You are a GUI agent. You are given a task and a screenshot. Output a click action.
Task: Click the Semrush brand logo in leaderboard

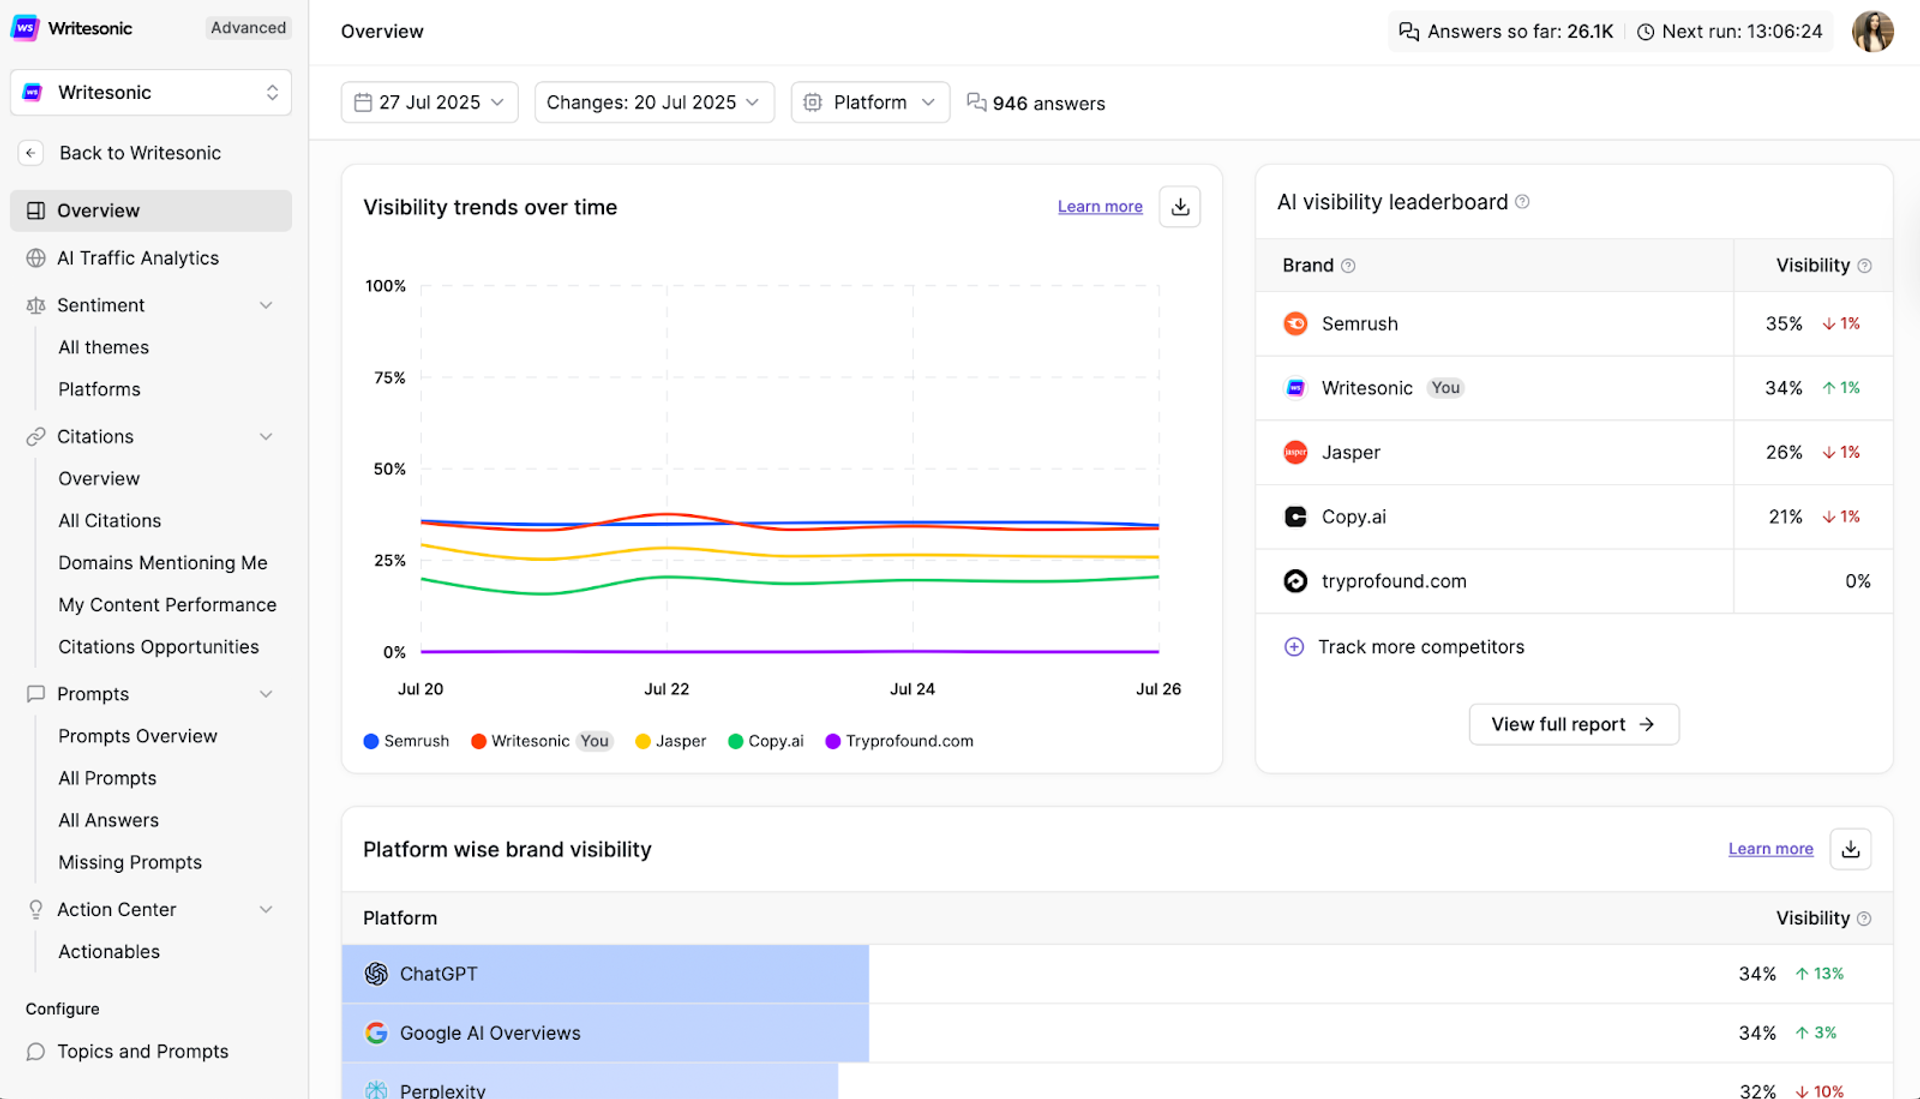[1295, 324]
